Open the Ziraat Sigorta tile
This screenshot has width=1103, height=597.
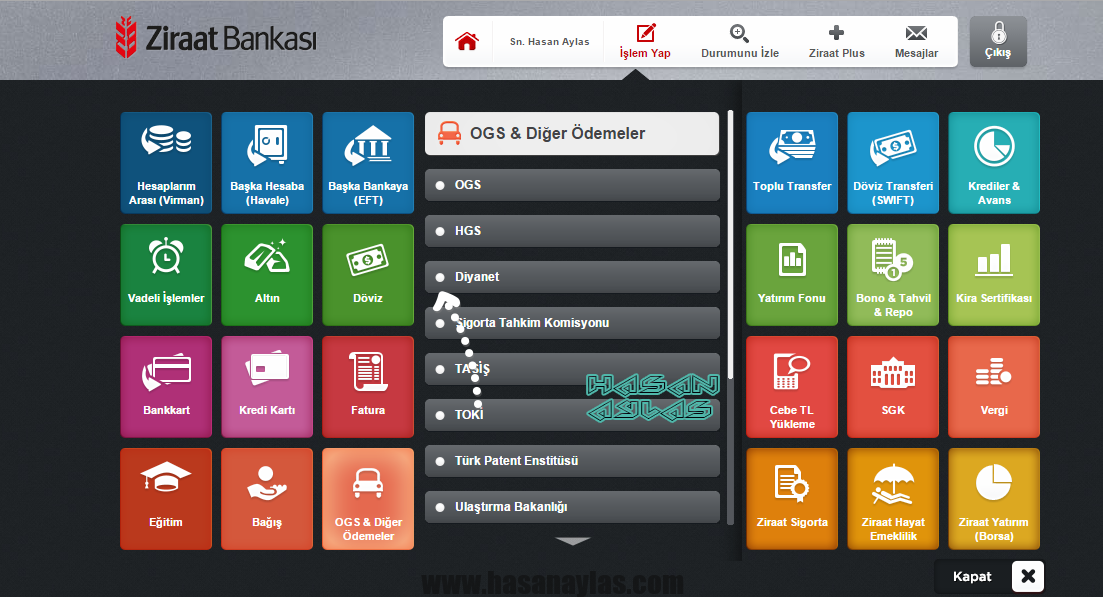(x=792, y=498)
